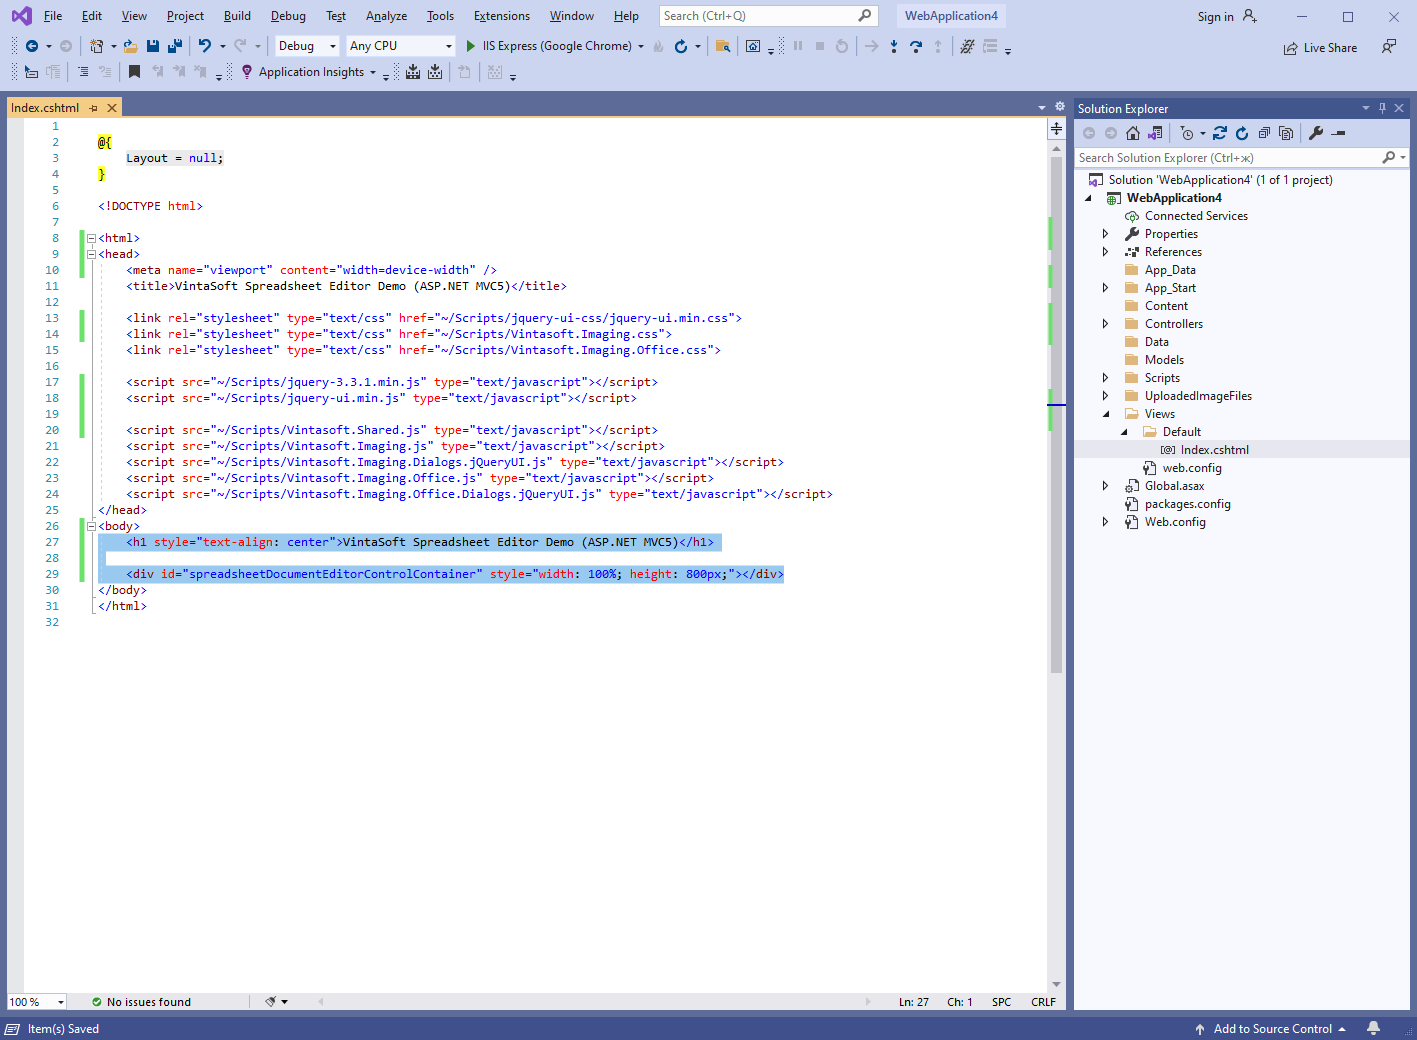Screen dimensions: 1417x1040
Task: Open the Analyze menu
Action: (x=386, y=16)
